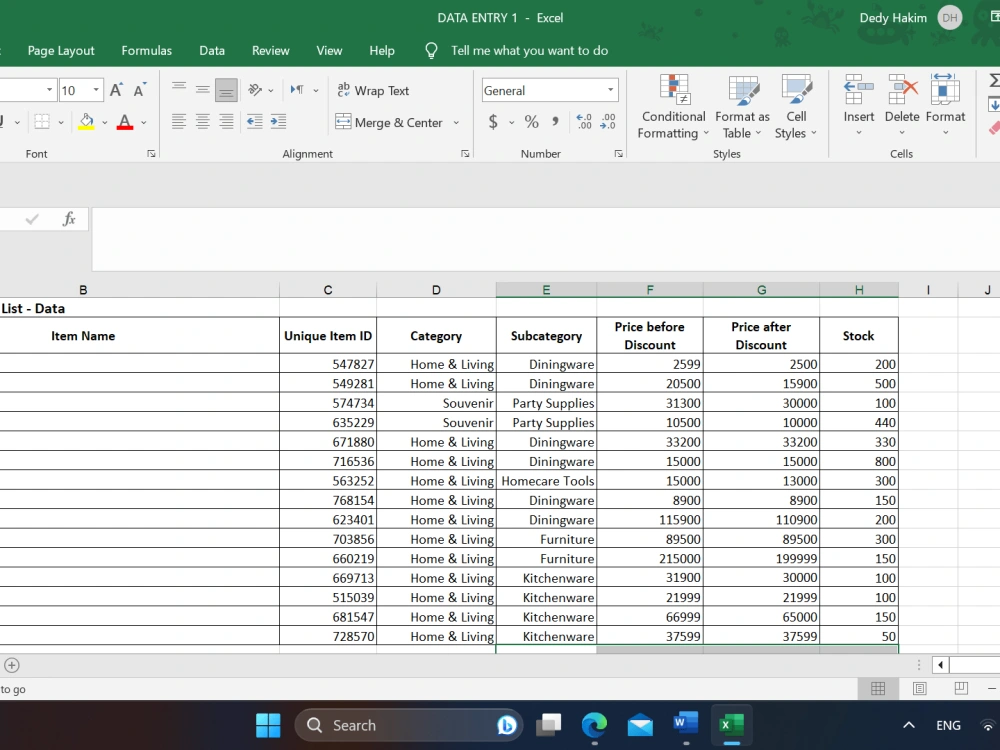Screen dimensions: 1000x750
Task: Toggle bottom align button
Action: tap(226, 90)
